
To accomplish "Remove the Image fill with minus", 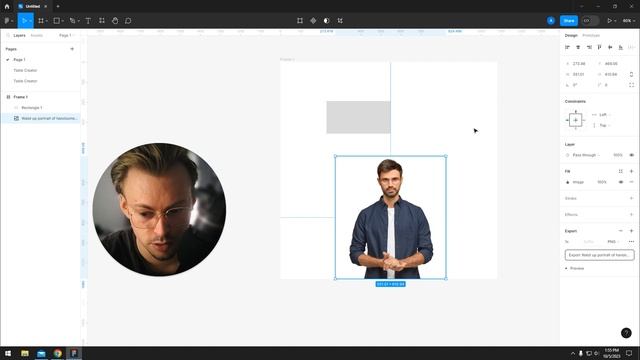I will pos(631,182).
